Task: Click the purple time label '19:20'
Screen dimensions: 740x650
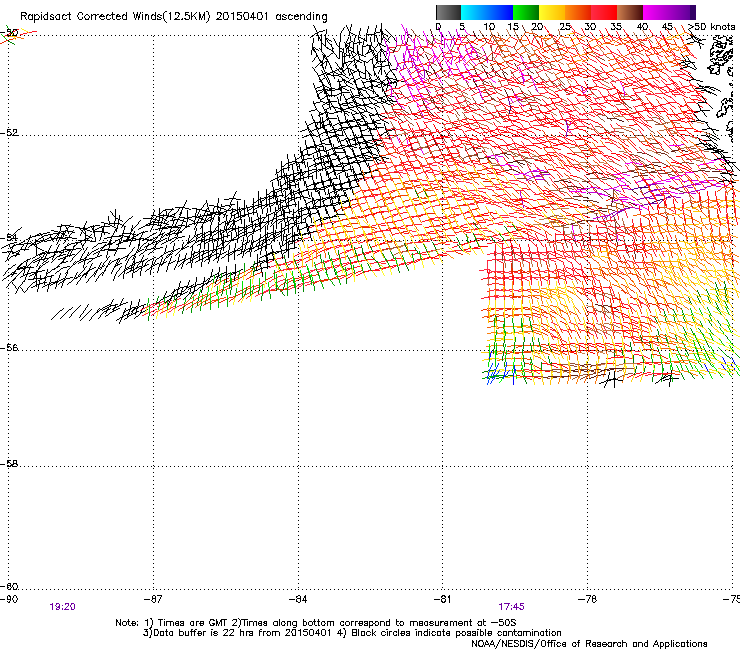Action: (x=62, y=607)
